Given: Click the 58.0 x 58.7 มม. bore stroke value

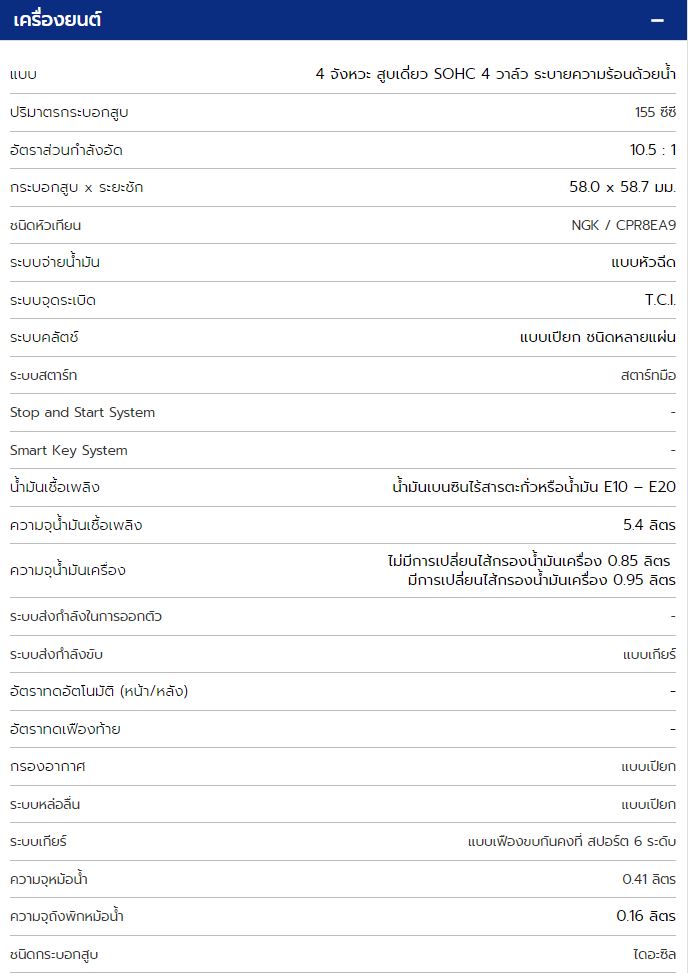Looking at the screenshot, I should pos(623,187).
